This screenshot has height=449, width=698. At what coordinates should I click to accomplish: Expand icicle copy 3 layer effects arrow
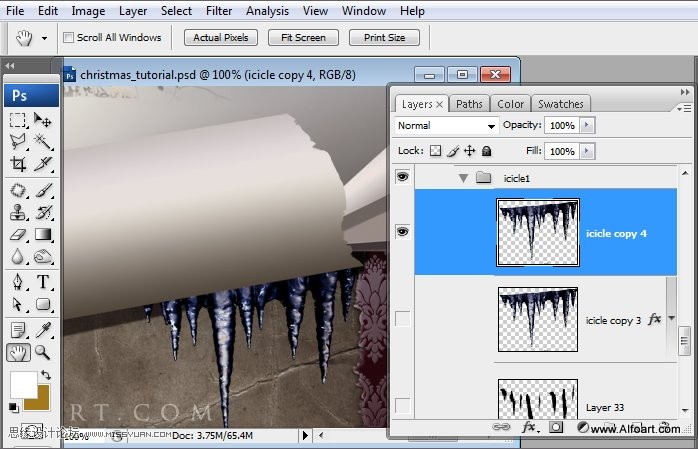(x=671, y=318)
